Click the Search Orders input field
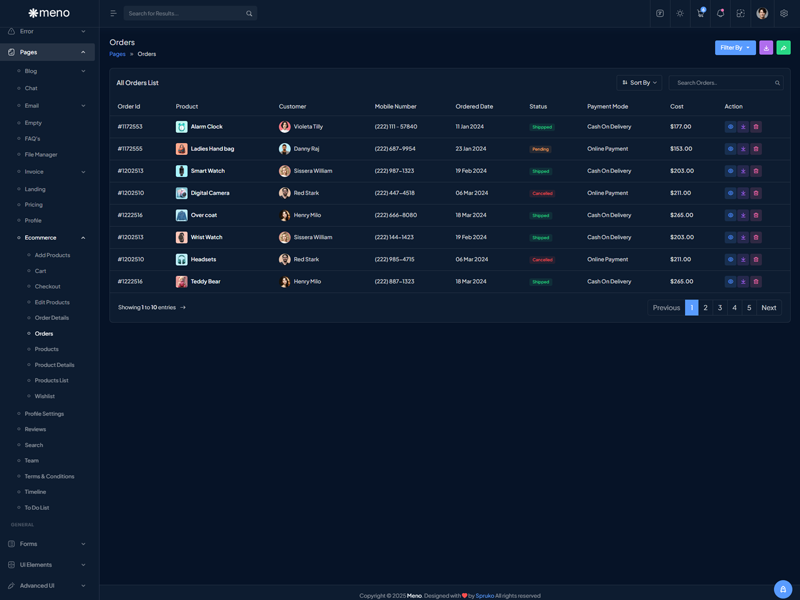Screen dimensions: 800x600 pyautogui.click(x=722, y=83)
